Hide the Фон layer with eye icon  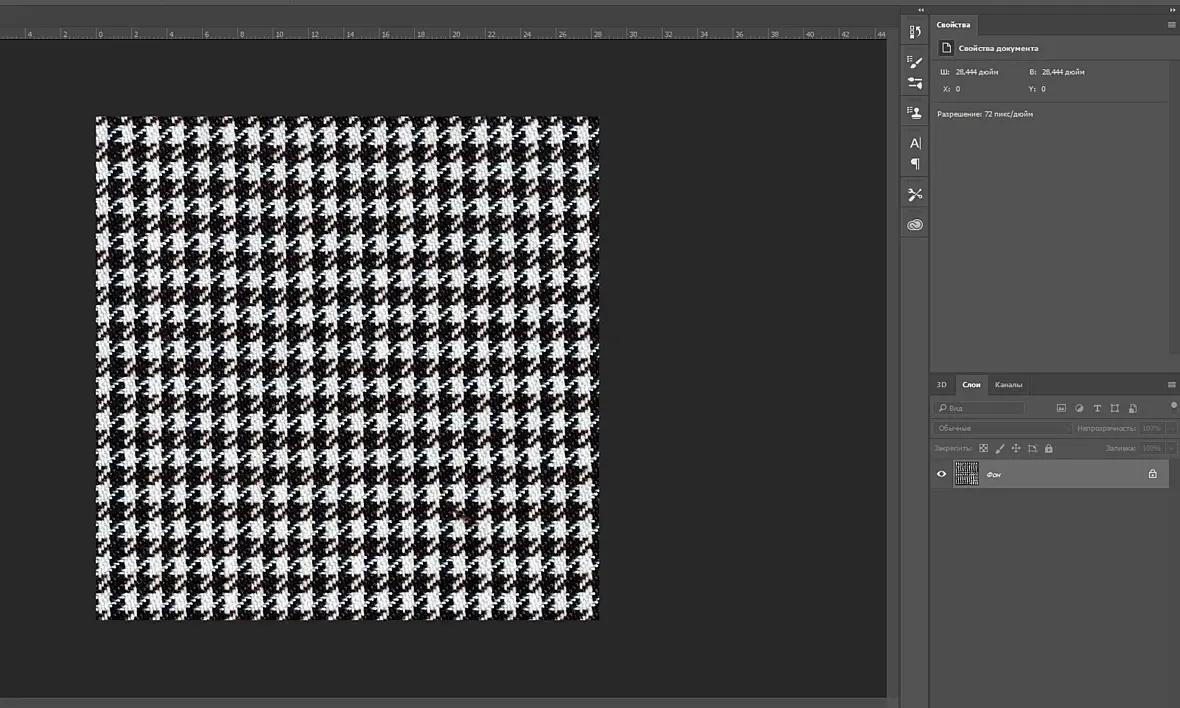(x=941, y=474)
